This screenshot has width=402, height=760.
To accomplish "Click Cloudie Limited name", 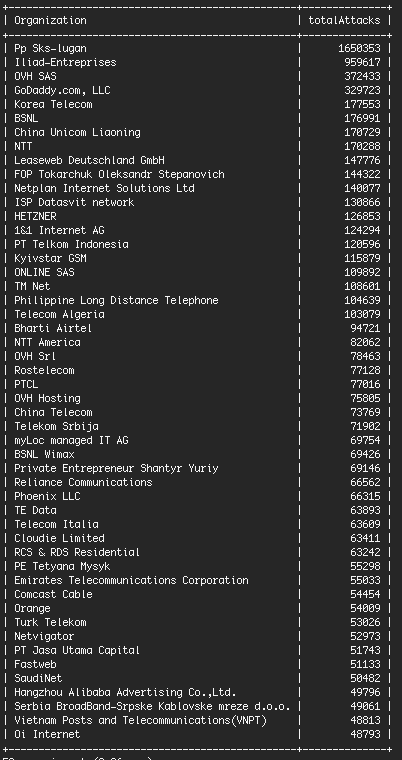I will click(x=59, y=538).
